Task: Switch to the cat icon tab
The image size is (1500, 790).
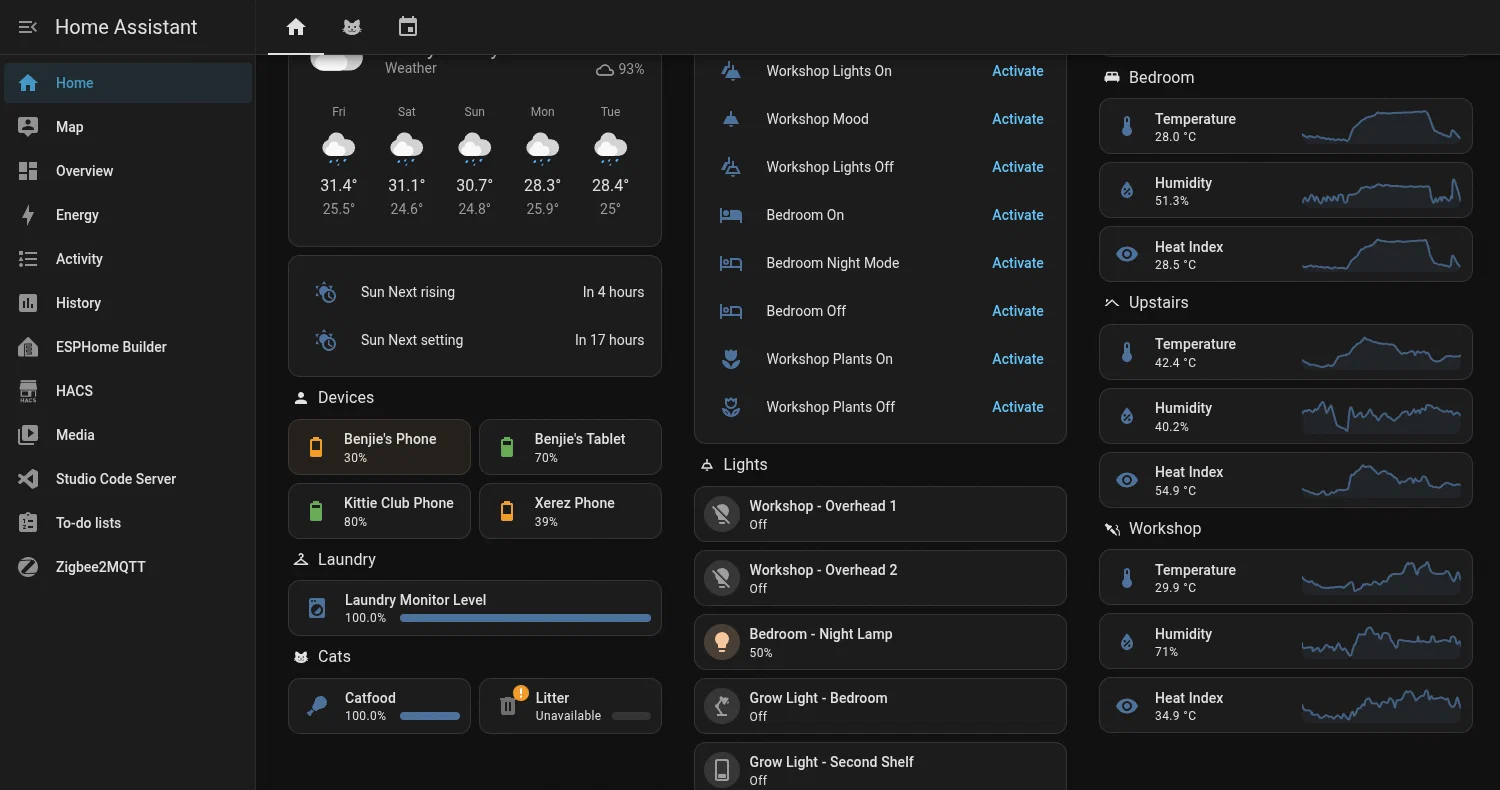Action: pyautogui.click(x=352, y=27)
